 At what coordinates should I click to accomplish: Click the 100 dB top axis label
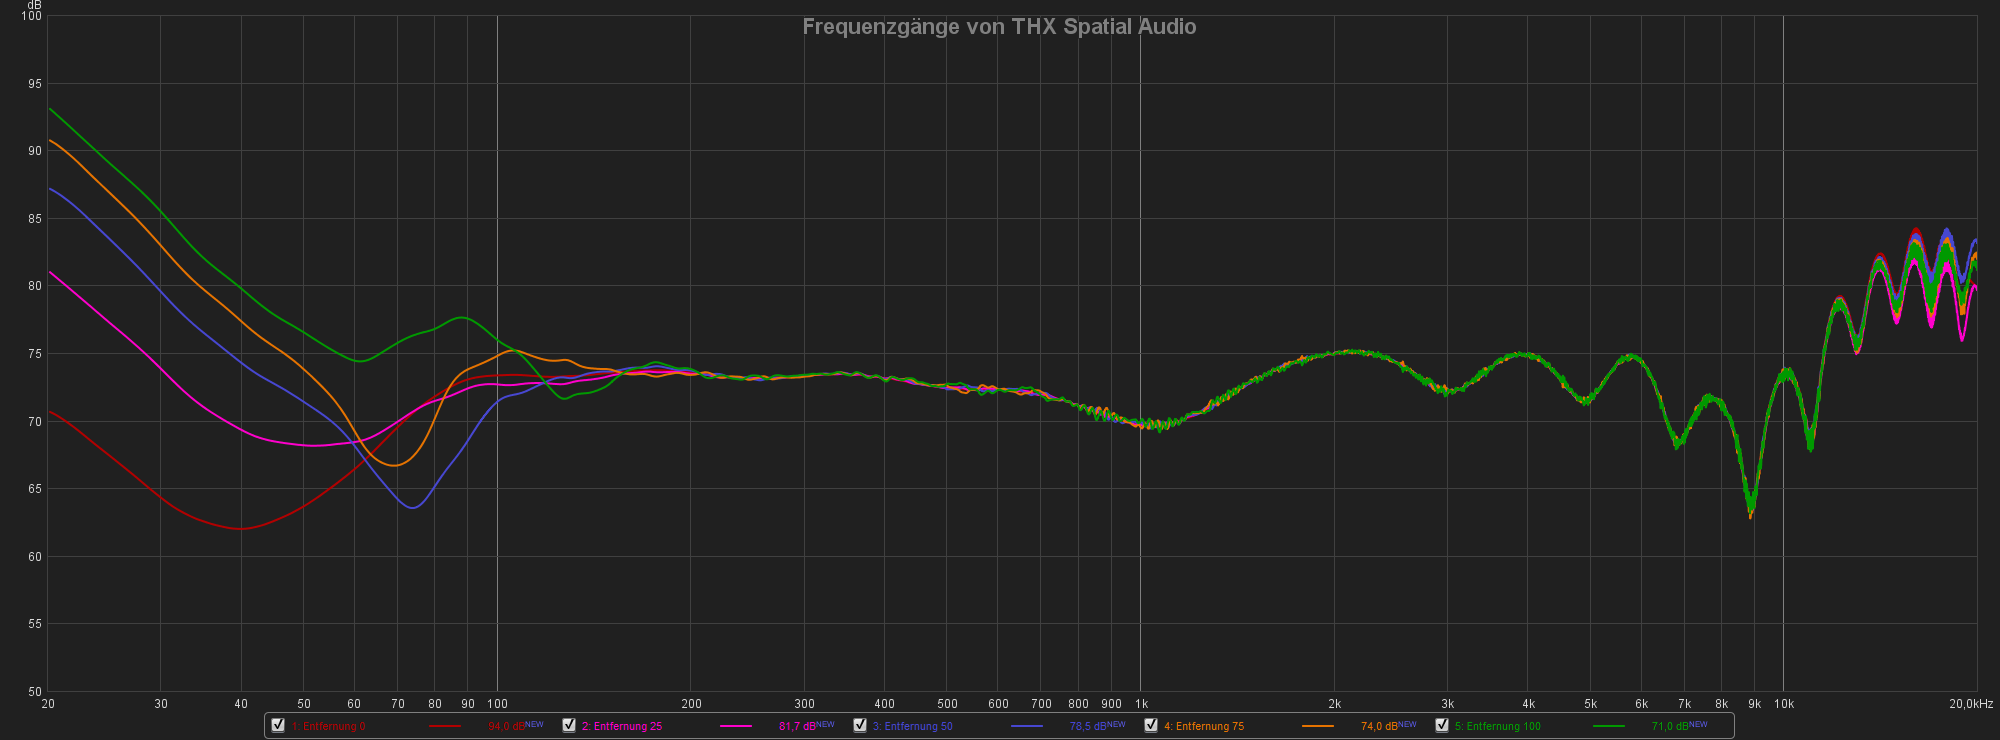(32, 17)
